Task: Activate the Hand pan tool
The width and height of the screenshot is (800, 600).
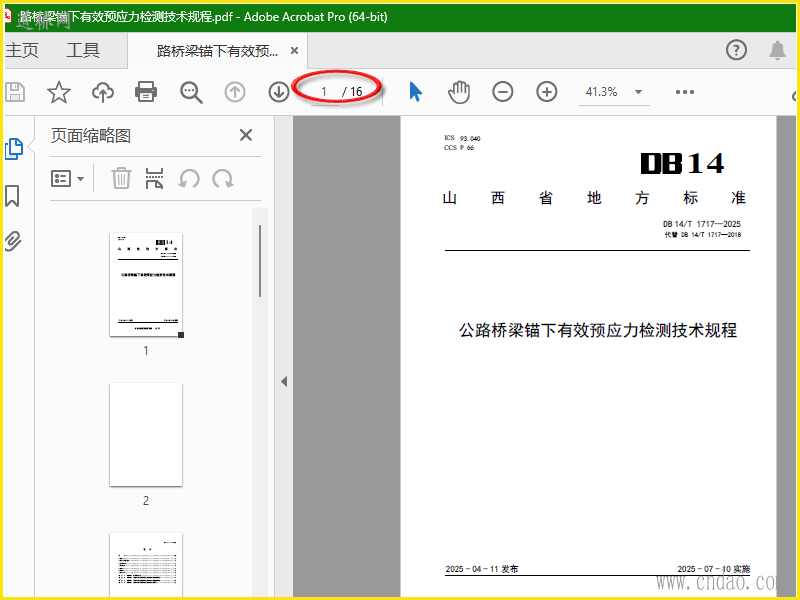Action: coord(459,92)
